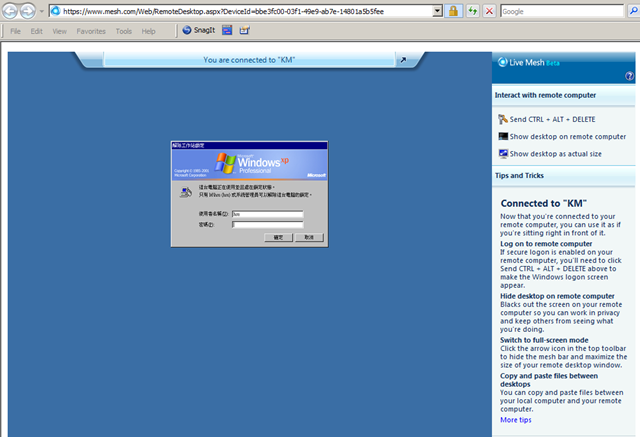Open the Favorites menu

(91, 31)
